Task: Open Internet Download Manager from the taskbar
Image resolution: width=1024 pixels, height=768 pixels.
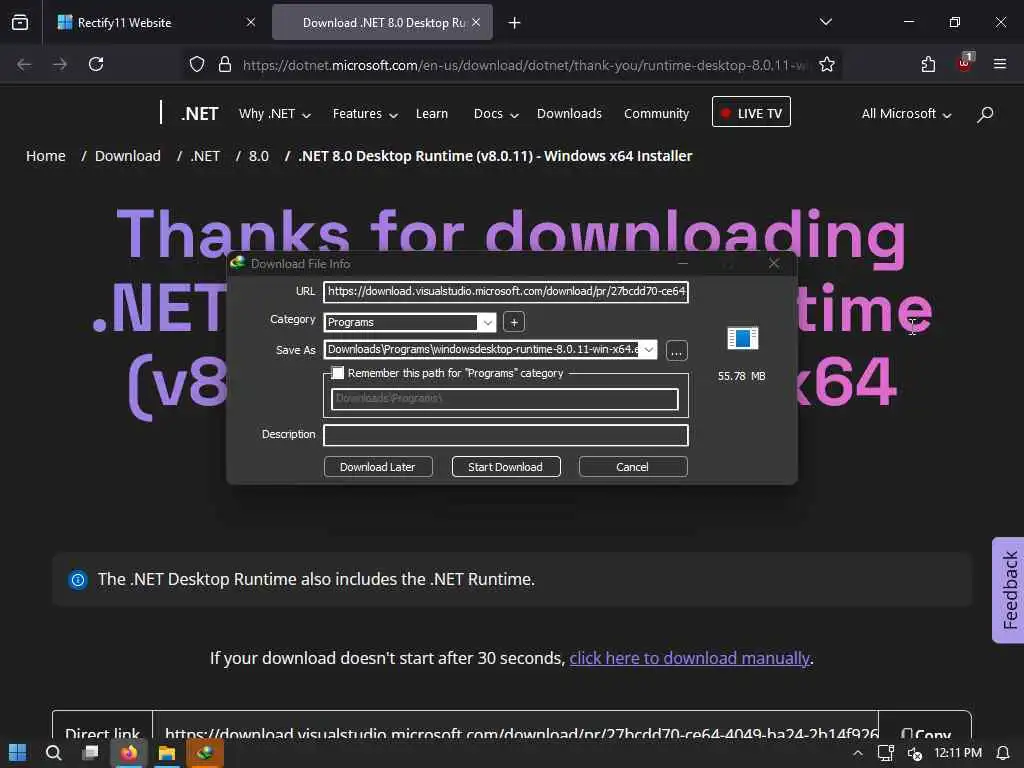Action: (205, 753)
